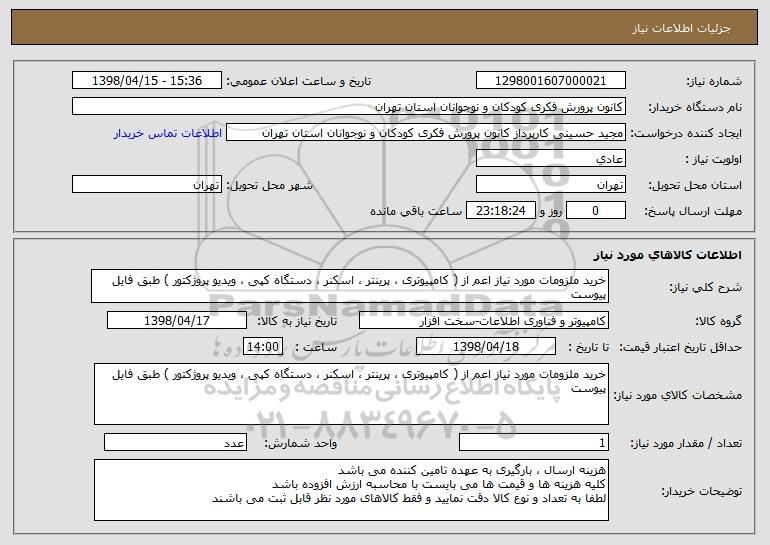770x545 pixels.
Task: Click the delivery province field تهران
Action: point(550,185)
